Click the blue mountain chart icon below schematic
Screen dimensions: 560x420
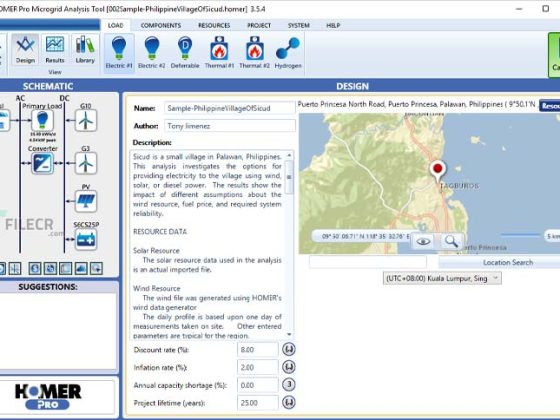(81, 268)
